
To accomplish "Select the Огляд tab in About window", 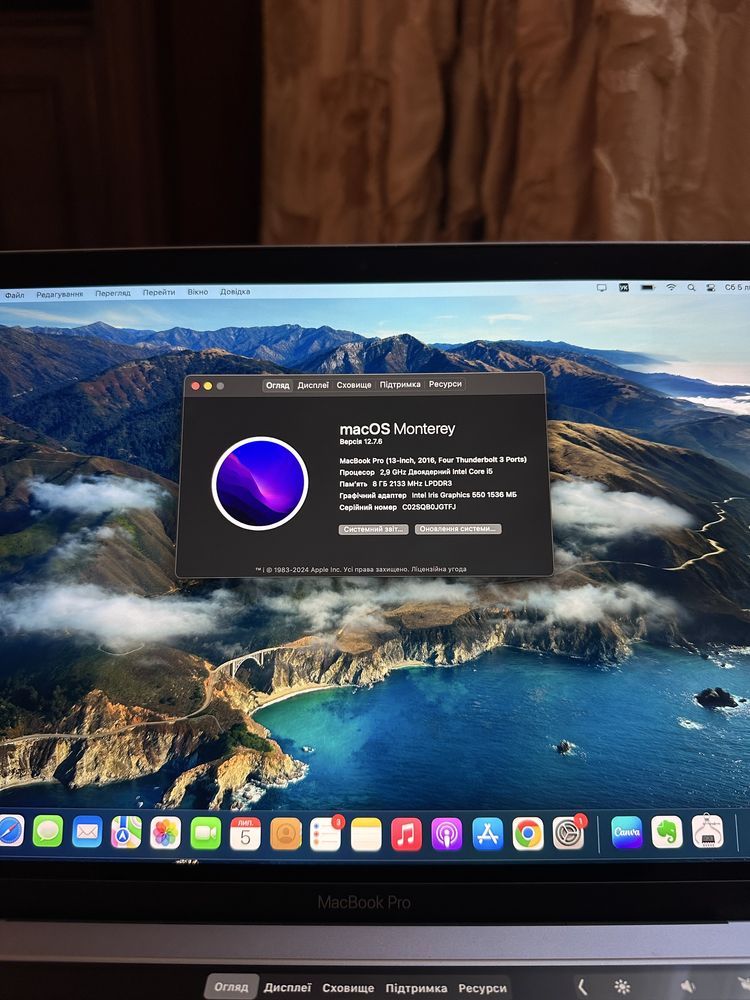I will [277, 385].
